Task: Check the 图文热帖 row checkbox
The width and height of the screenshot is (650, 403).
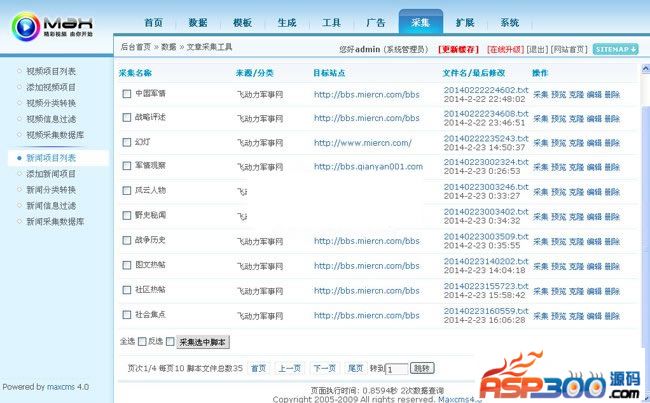Action: pos(127,265)
